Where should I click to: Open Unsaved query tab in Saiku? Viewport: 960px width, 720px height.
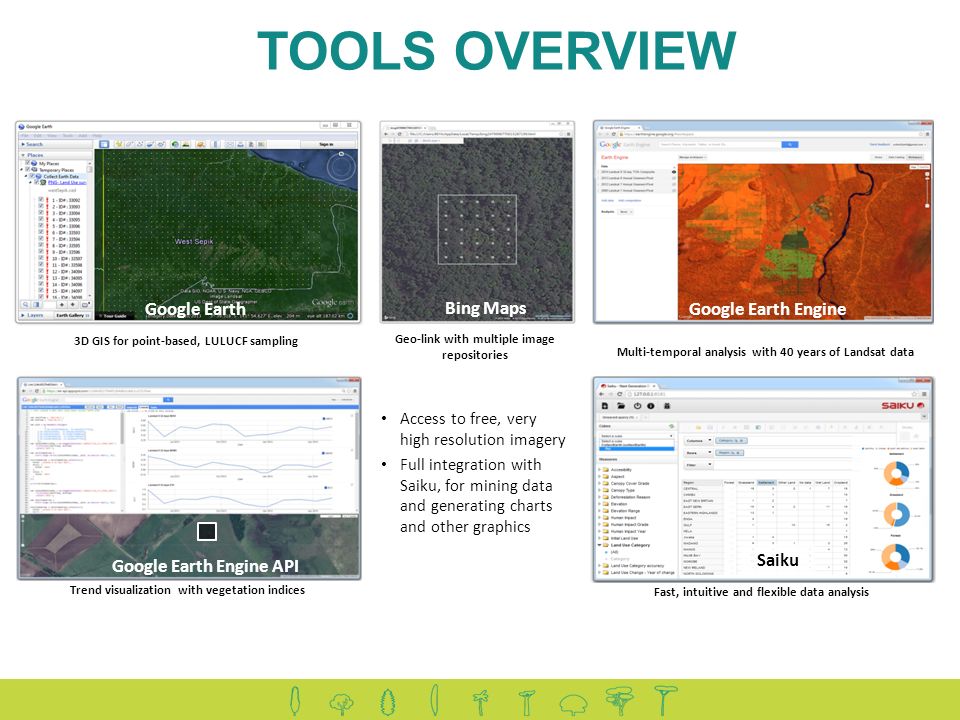[618, 417]
